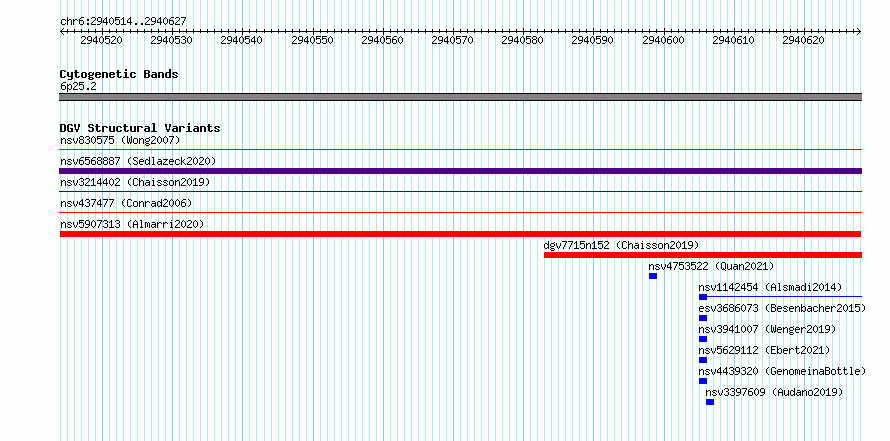Click ruler position 2940540

click(x=242, y=40)
